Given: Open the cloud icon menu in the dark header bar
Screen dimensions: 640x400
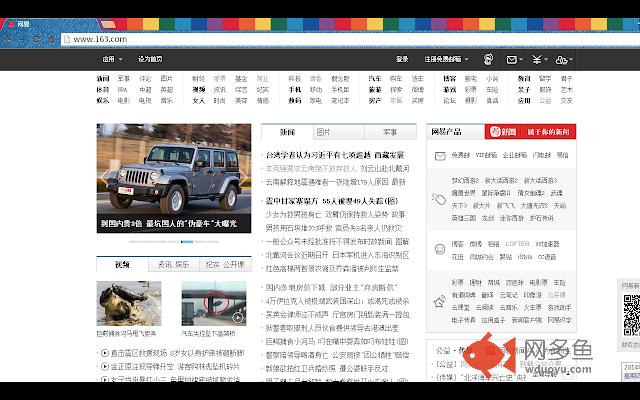Looking at the screenshot, I should [564, 60].
